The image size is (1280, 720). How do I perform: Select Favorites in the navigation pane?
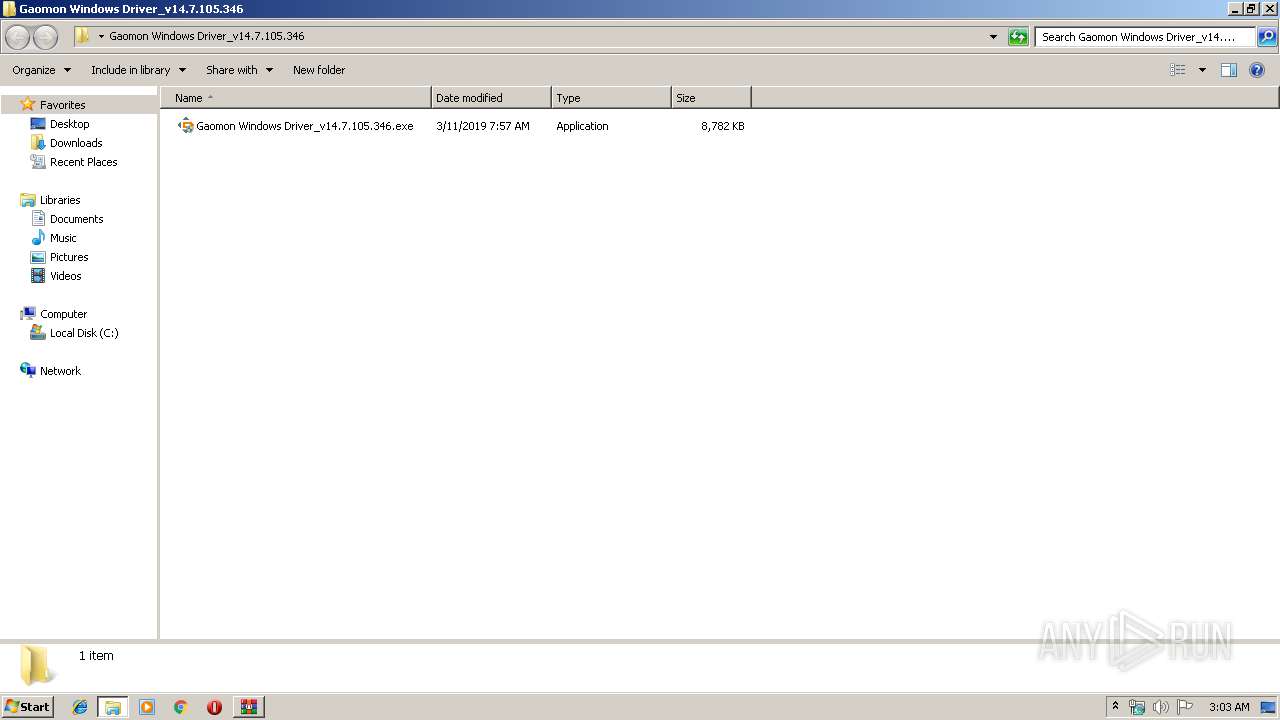[x=62, y=105]
